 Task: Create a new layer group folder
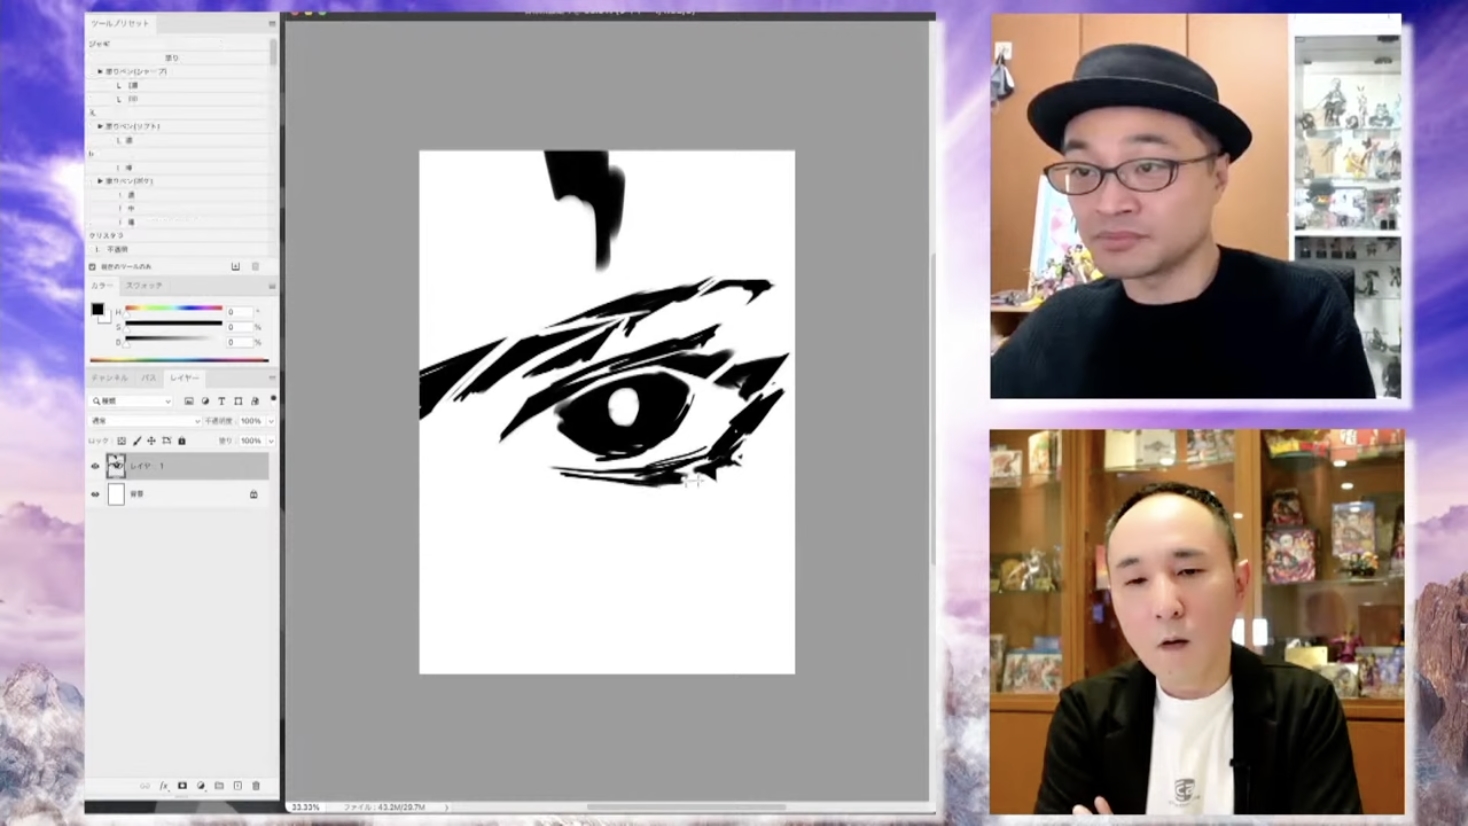[219, 786]
